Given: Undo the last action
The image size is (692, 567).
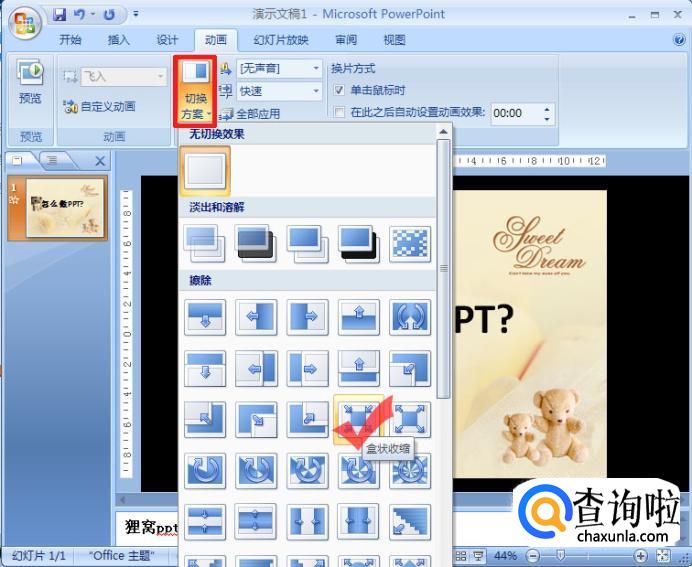Looking at the screenshot, I should pos(79,15).
